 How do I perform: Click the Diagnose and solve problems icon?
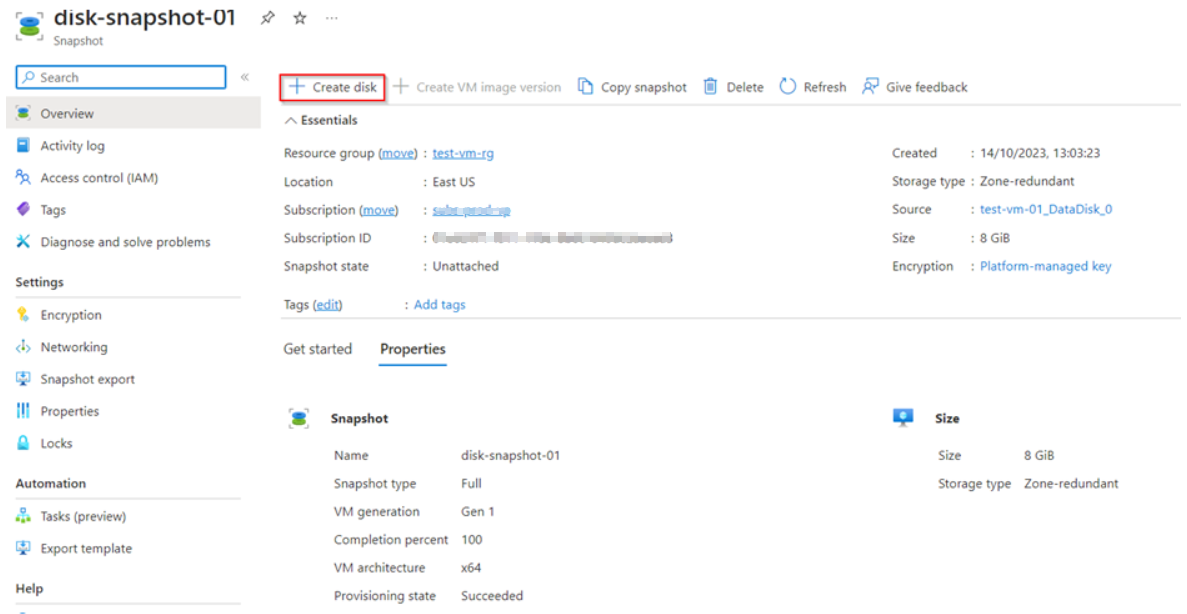tap(23, 242)
